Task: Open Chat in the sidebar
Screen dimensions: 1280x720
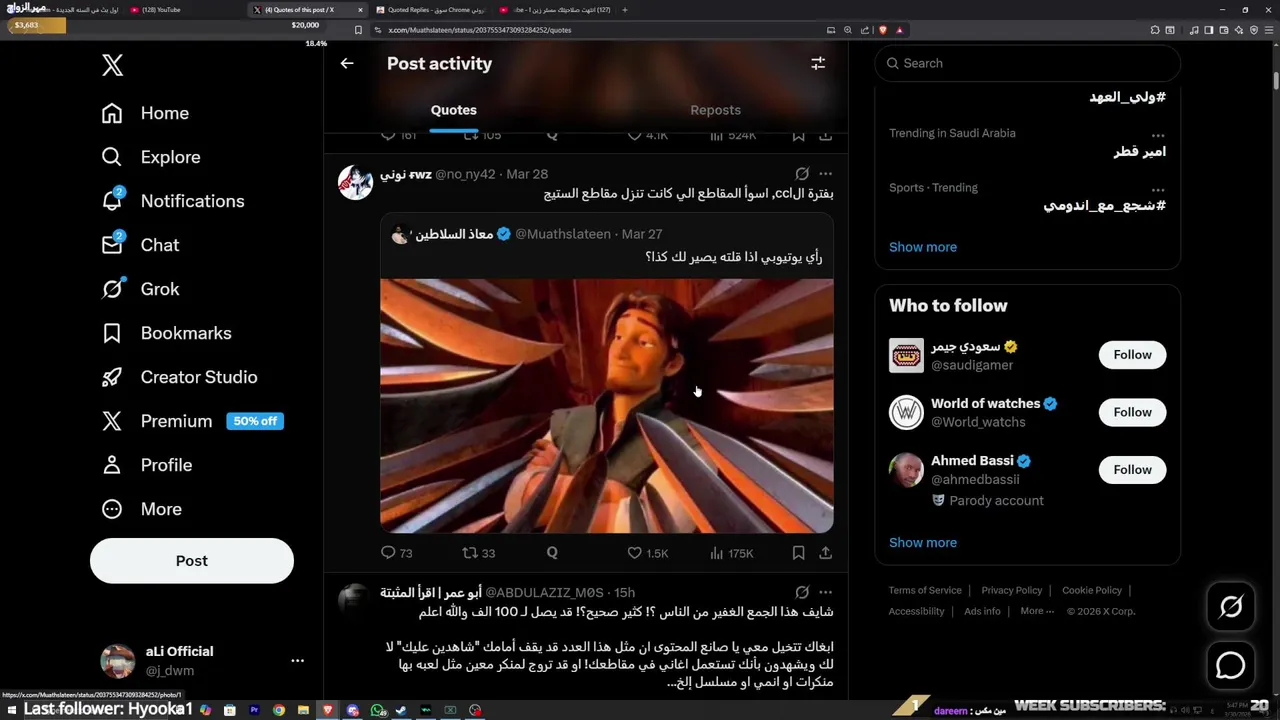Action: [x=141, y=245]
